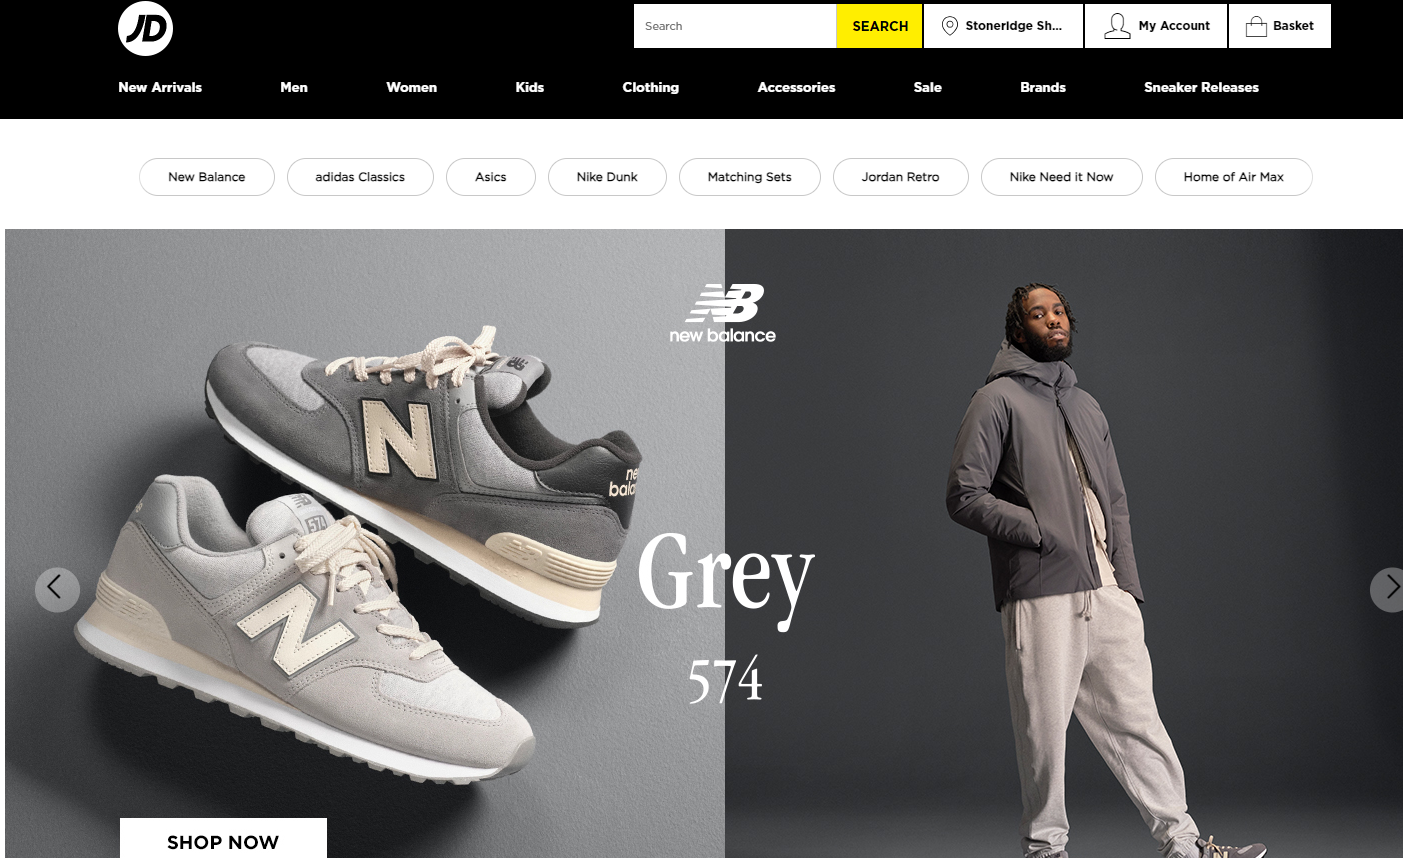Open Sneaker Releases in navigation bar
Screen dimensions: 1403x858
1201,87
